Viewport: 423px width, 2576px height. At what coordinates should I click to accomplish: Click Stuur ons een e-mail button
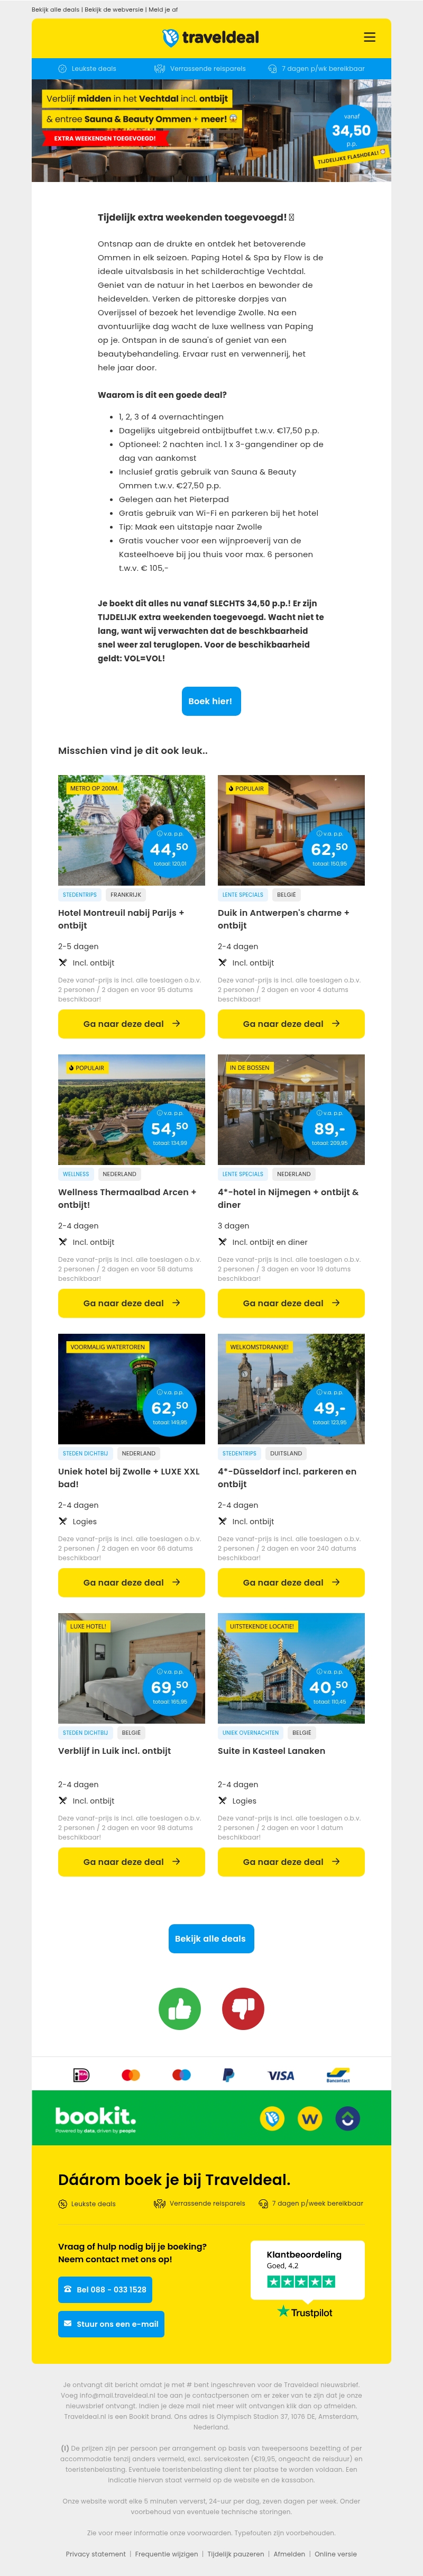[111, 2324]
